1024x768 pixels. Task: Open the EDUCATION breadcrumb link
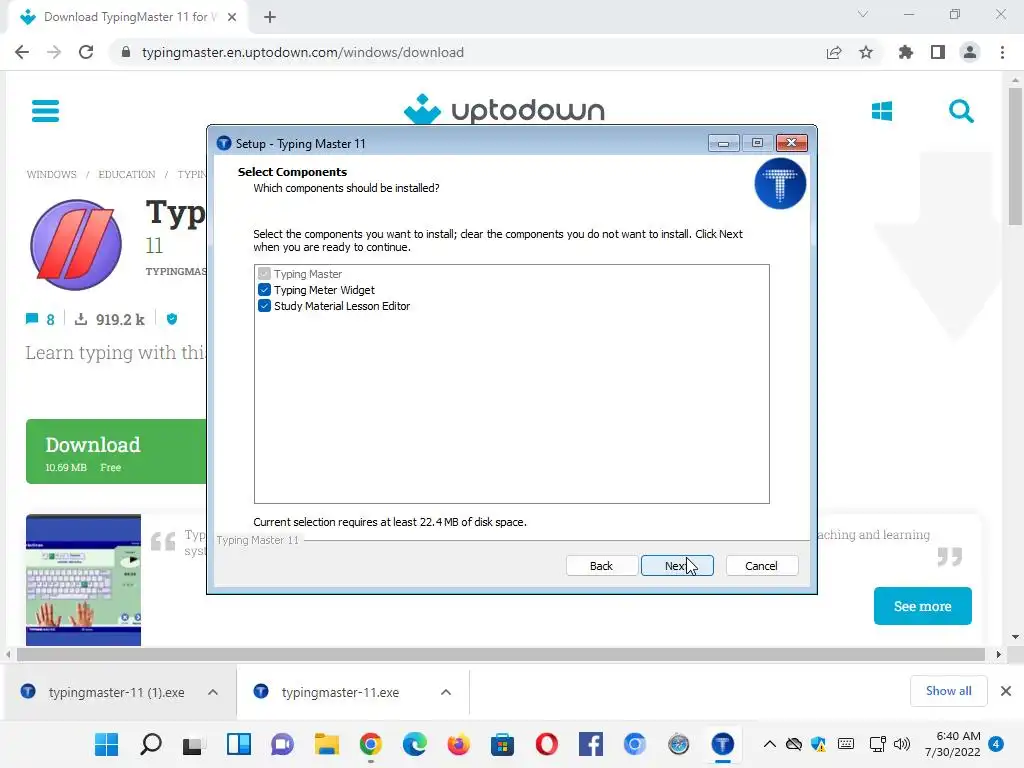click(x=127, y=174)
